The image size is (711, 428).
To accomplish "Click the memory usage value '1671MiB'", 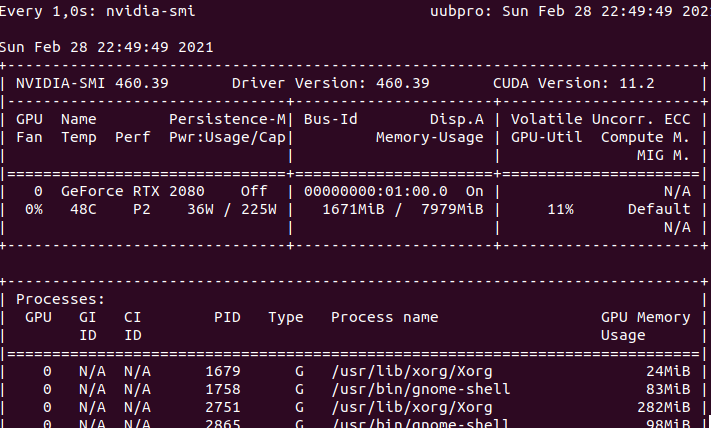I will coord(353,209).
